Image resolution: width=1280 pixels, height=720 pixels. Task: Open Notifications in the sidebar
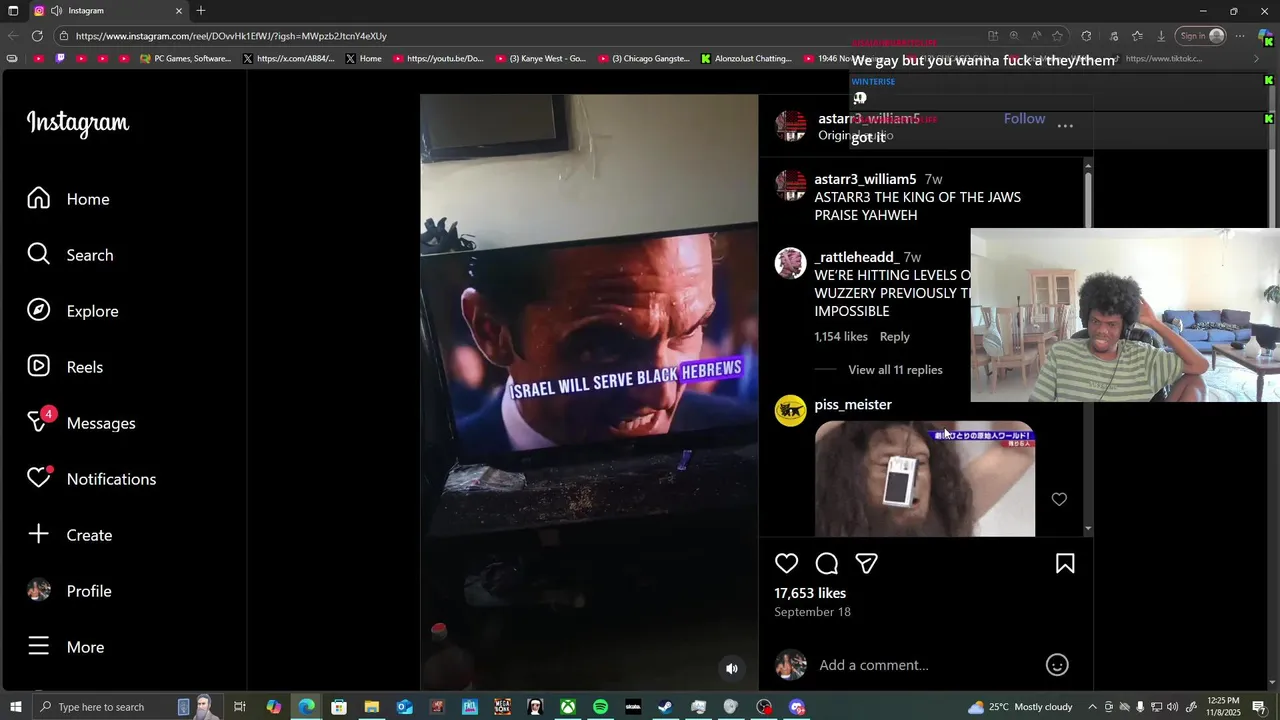coord(91,479)
